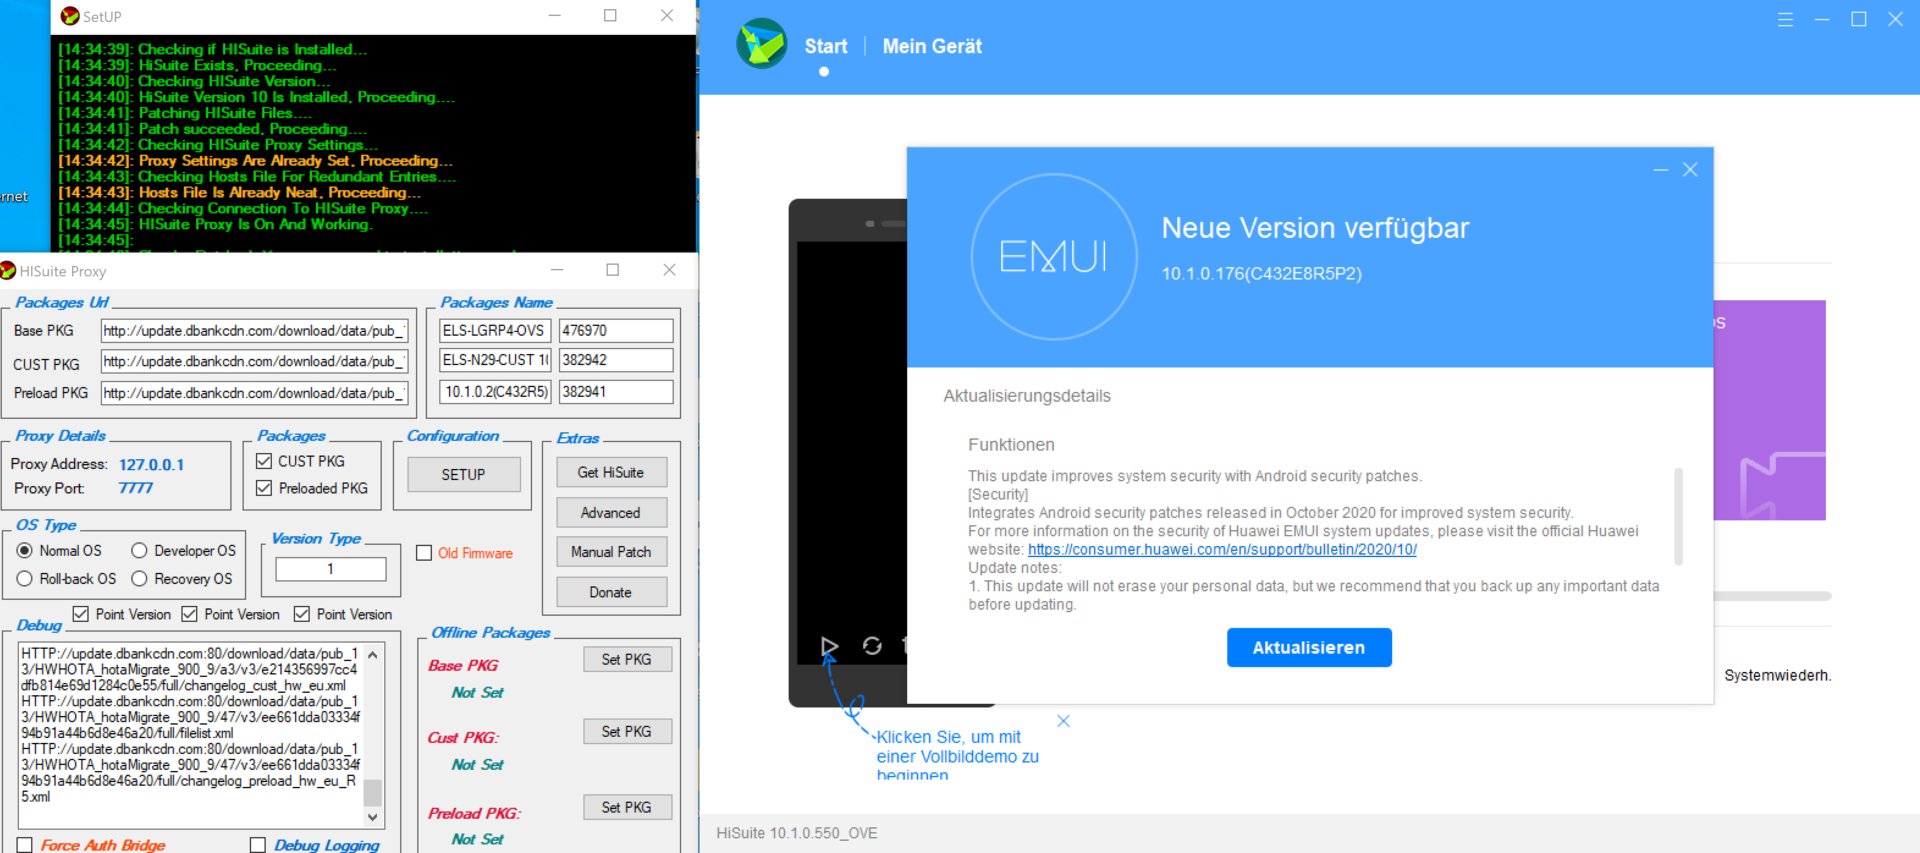This screenshot has height=853, width=1920.
Task: Toggle the CUST PKG checkbox
Action: coord(264,461)
